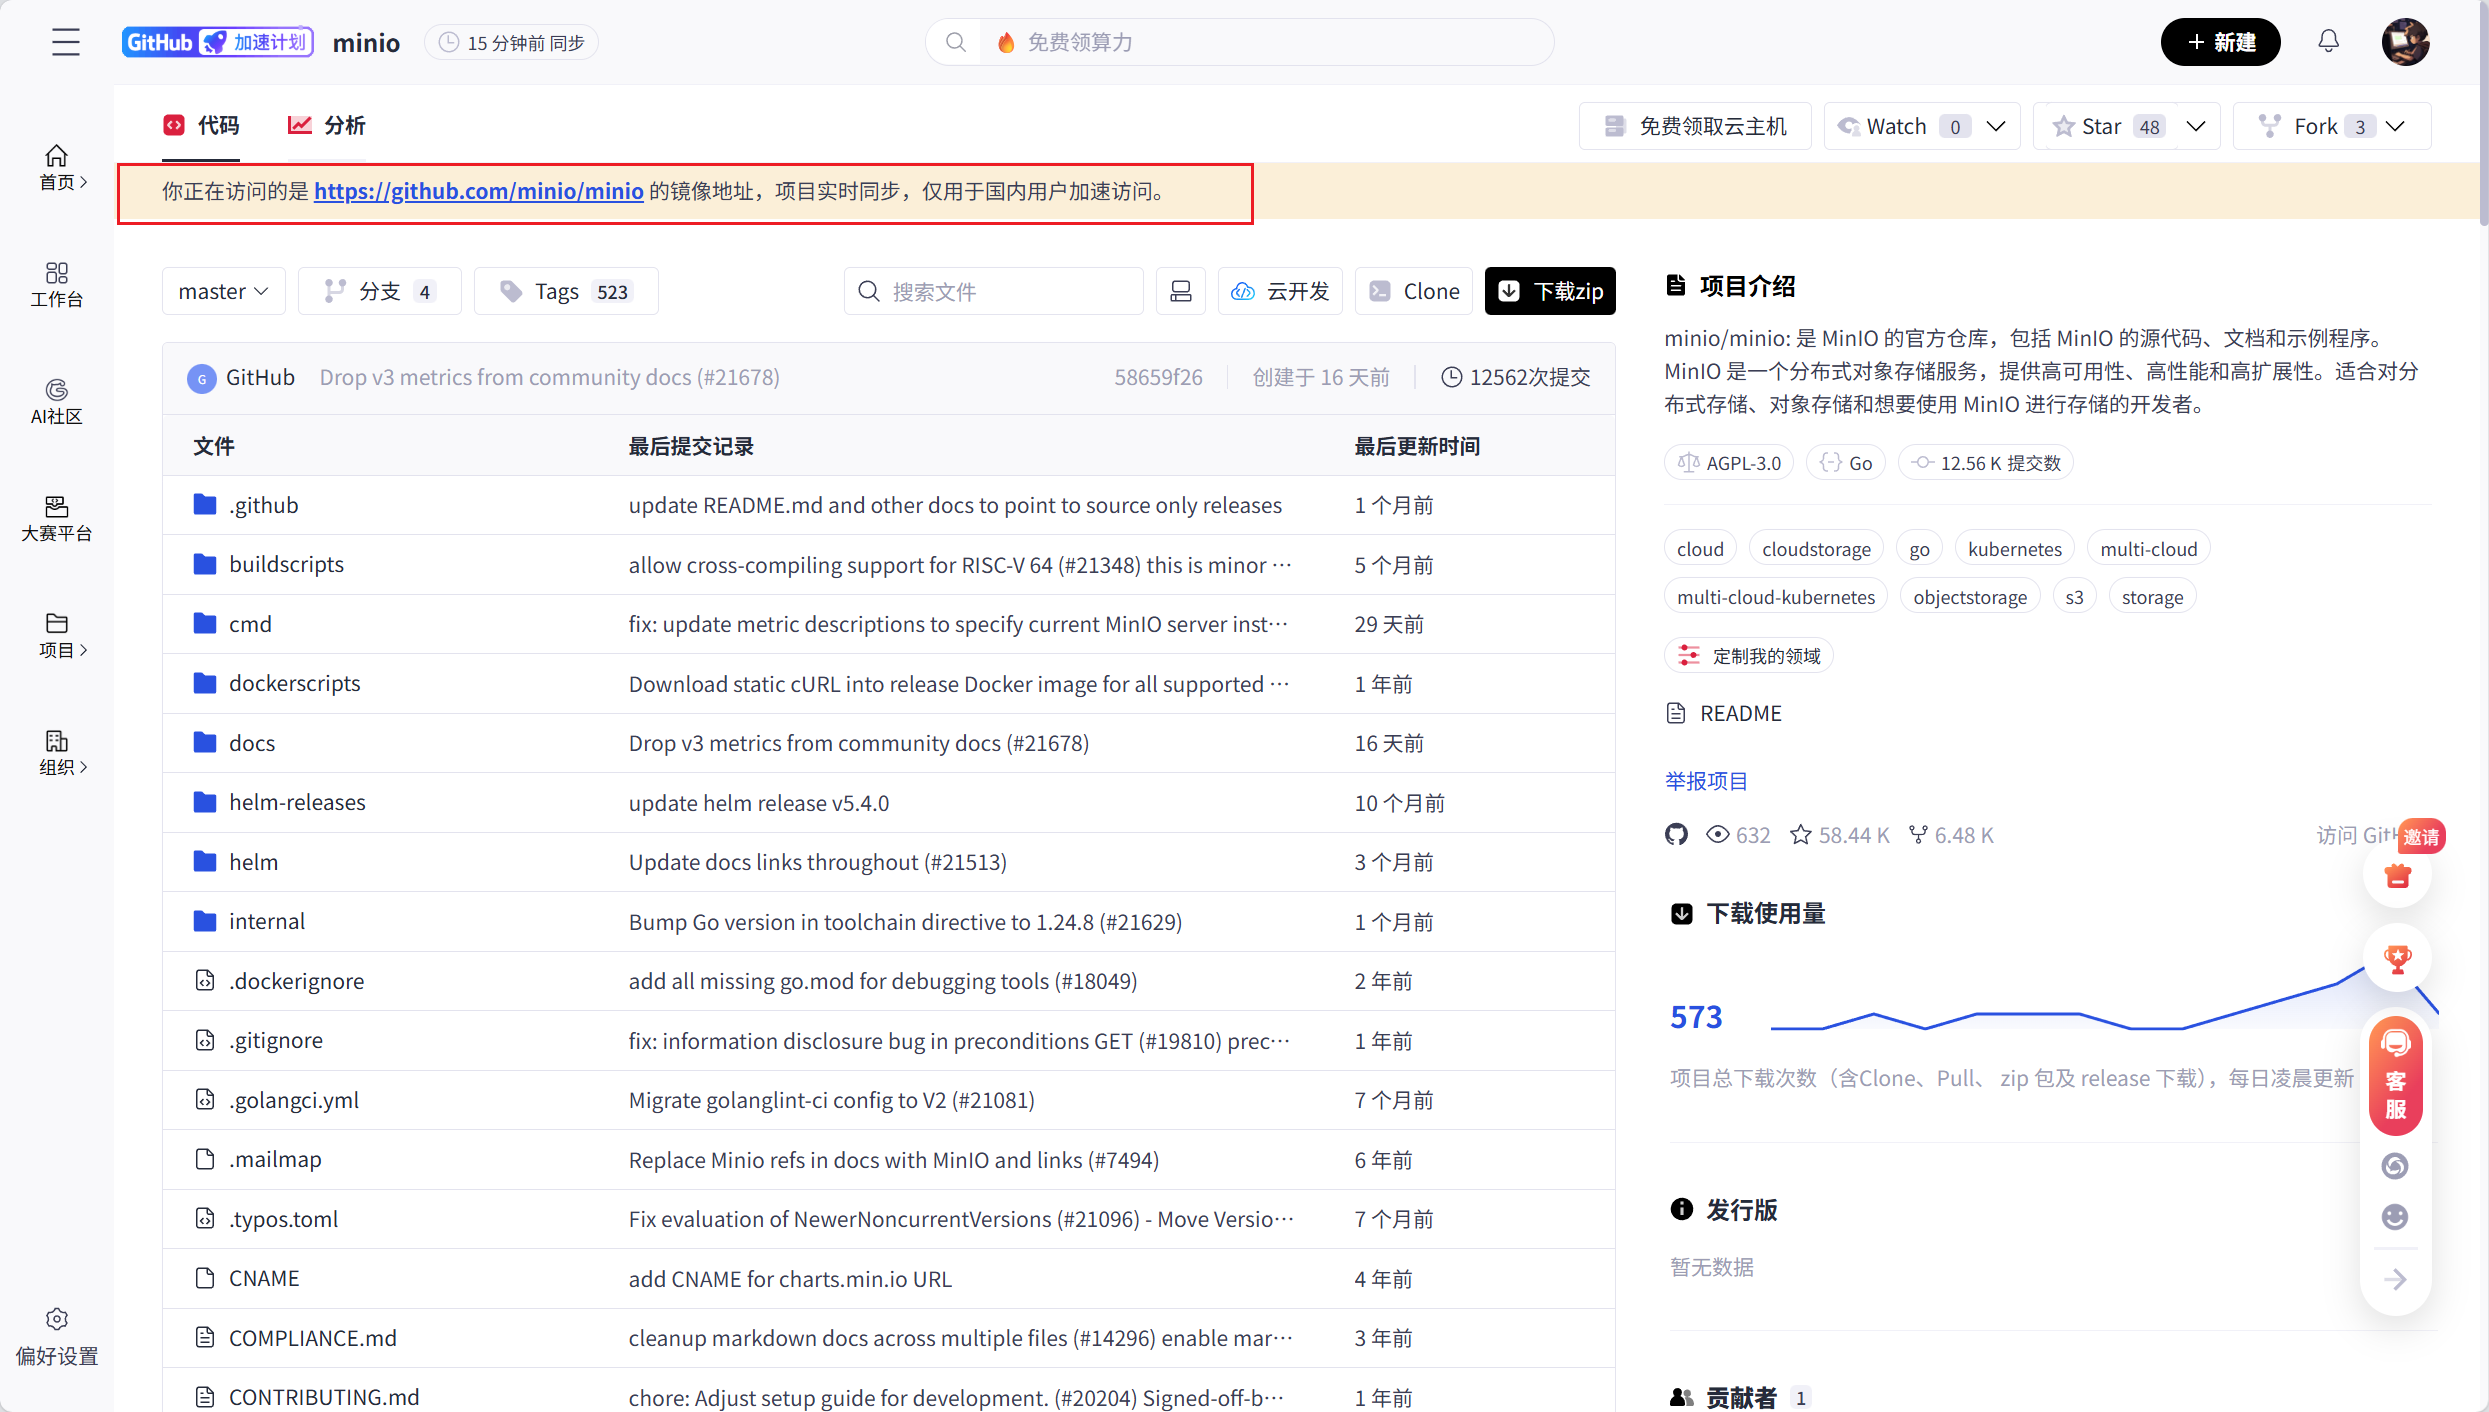Expand the master branch selector
2489x1412 pixels.
[223, 291]
